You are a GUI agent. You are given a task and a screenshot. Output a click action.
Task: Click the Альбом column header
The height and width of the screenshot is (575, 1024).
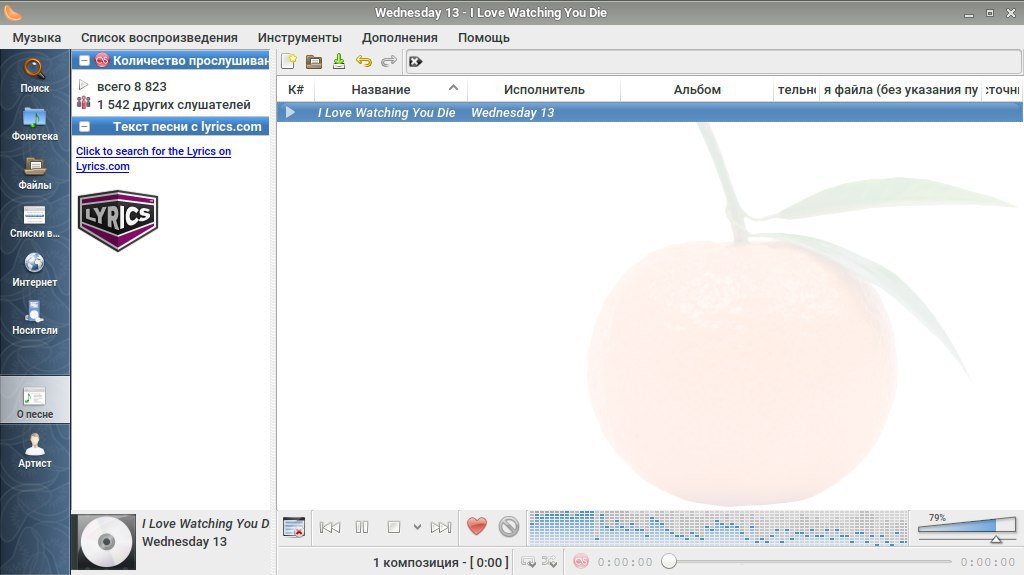(x=697, y=90)
